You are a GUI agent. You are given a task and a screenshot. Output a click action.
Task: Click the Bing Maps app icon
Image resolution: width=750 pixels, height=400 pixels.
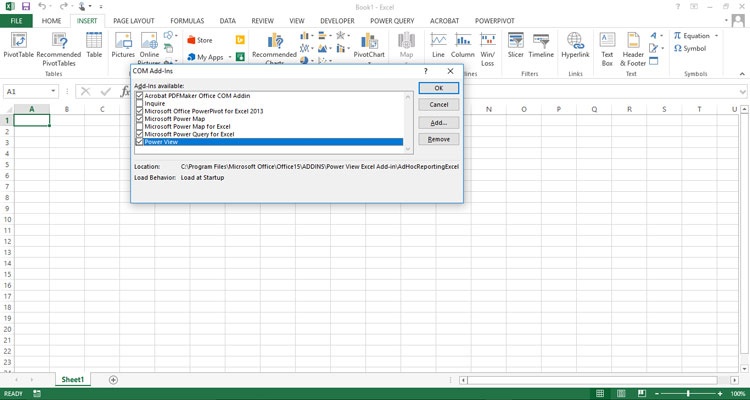[x=240, y=40]
